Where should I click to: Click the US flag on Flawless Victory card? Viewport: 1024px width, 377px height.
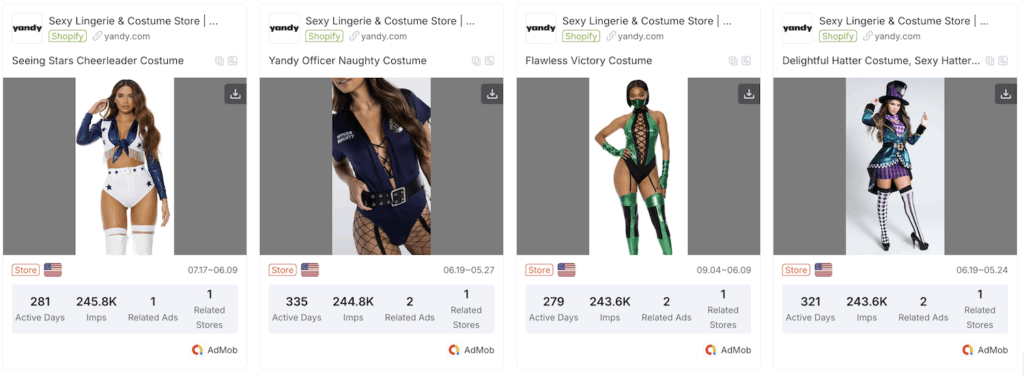click(566, 270)
